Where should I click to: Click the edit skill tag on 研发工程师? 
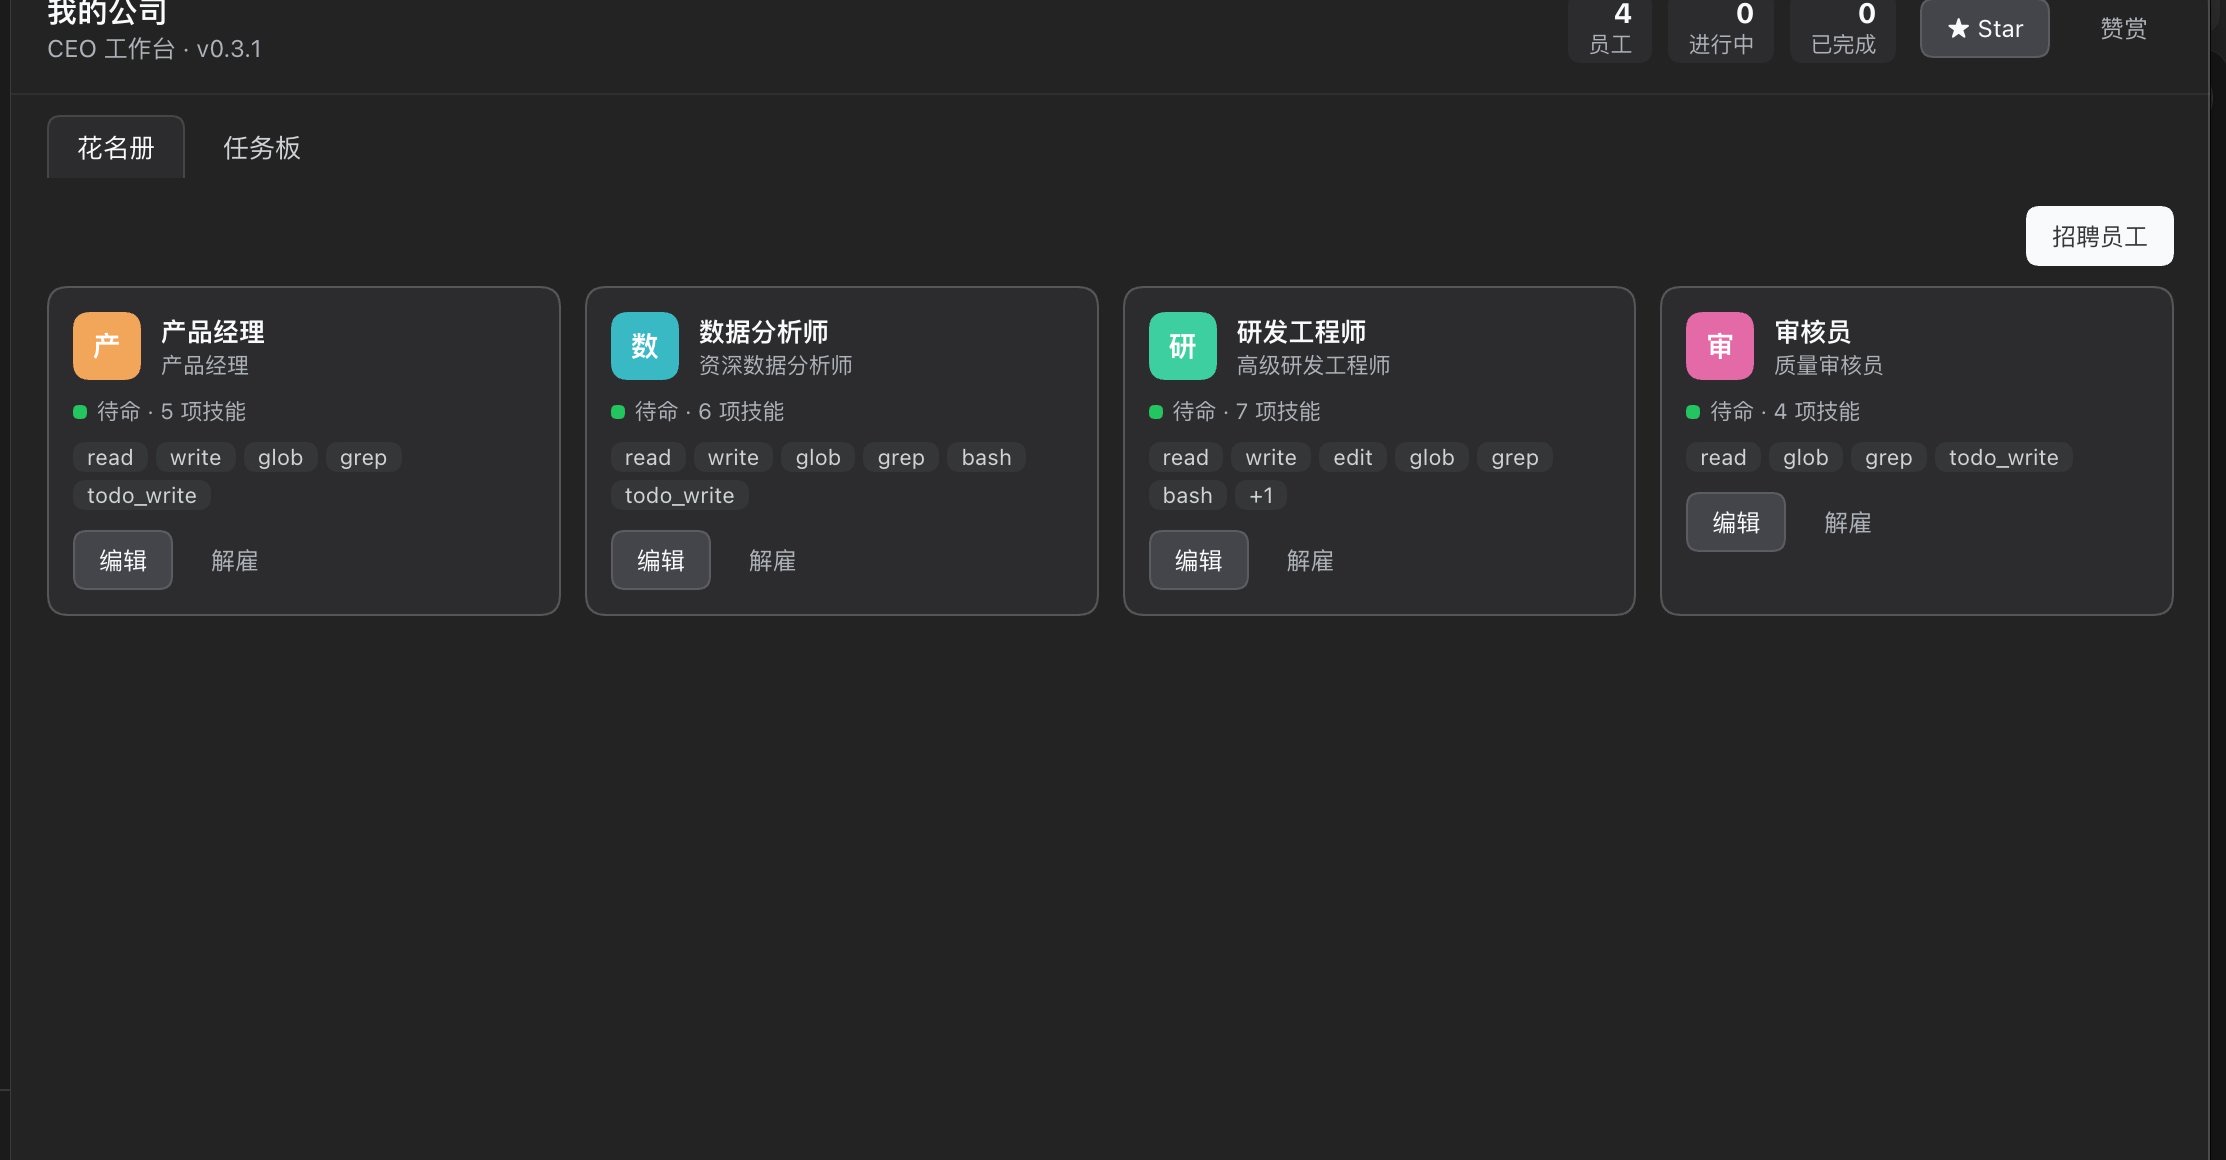coord(1353,457)
